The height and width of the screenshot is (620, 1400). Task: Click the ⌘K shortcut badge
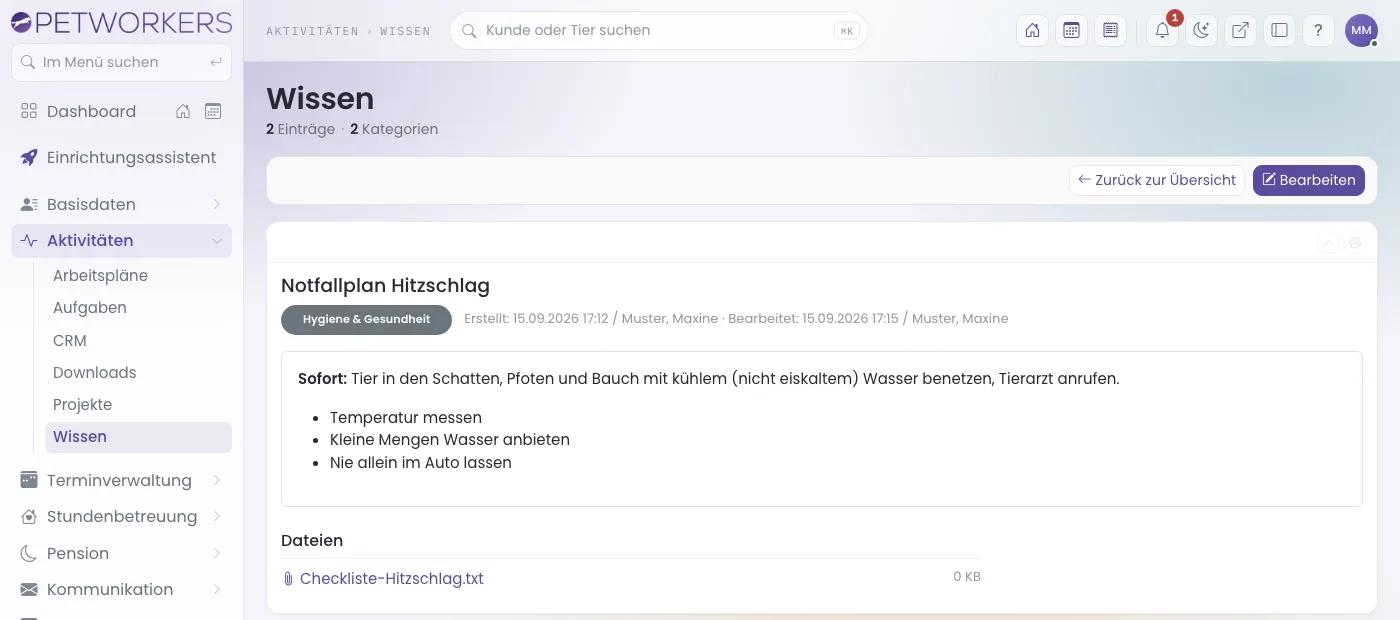[x=847, y=31]
